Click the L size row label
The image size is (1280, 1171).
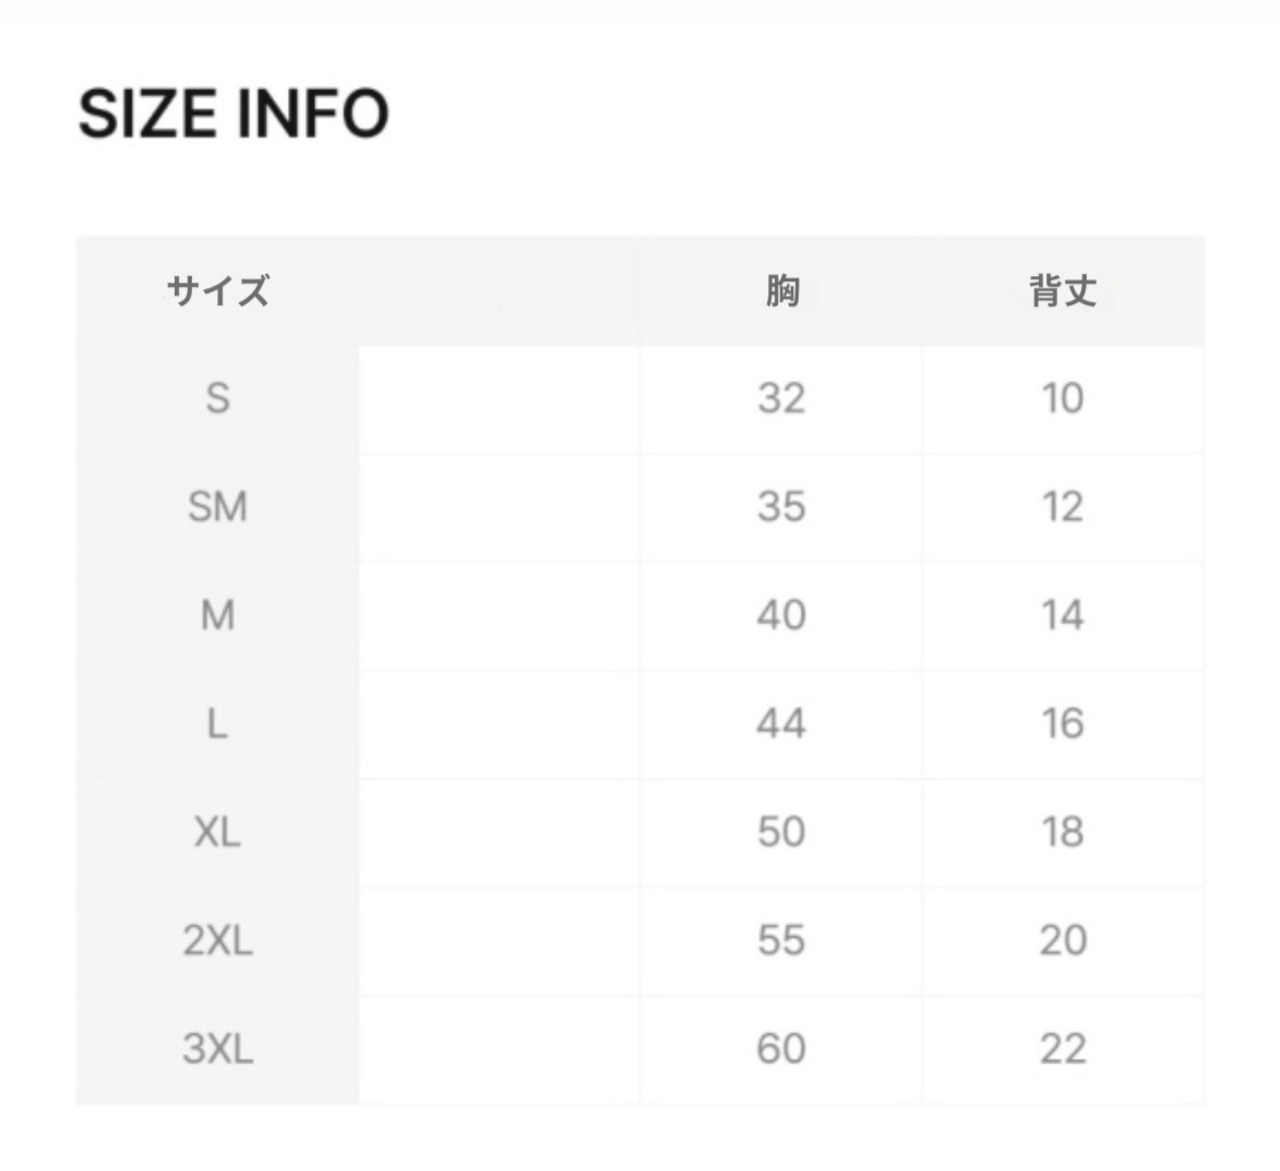click(218, 723)
